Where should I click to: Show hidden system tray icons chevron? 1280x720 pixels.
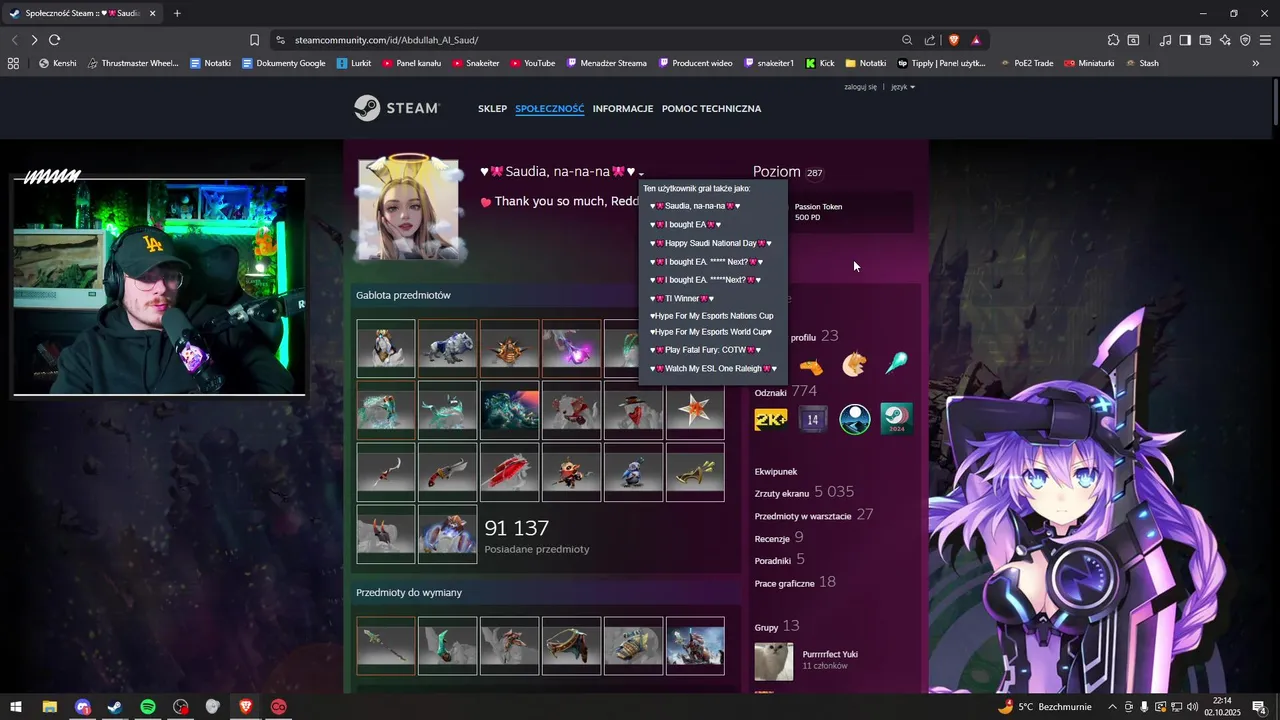pyautogui.click(x=1112, y=707)
